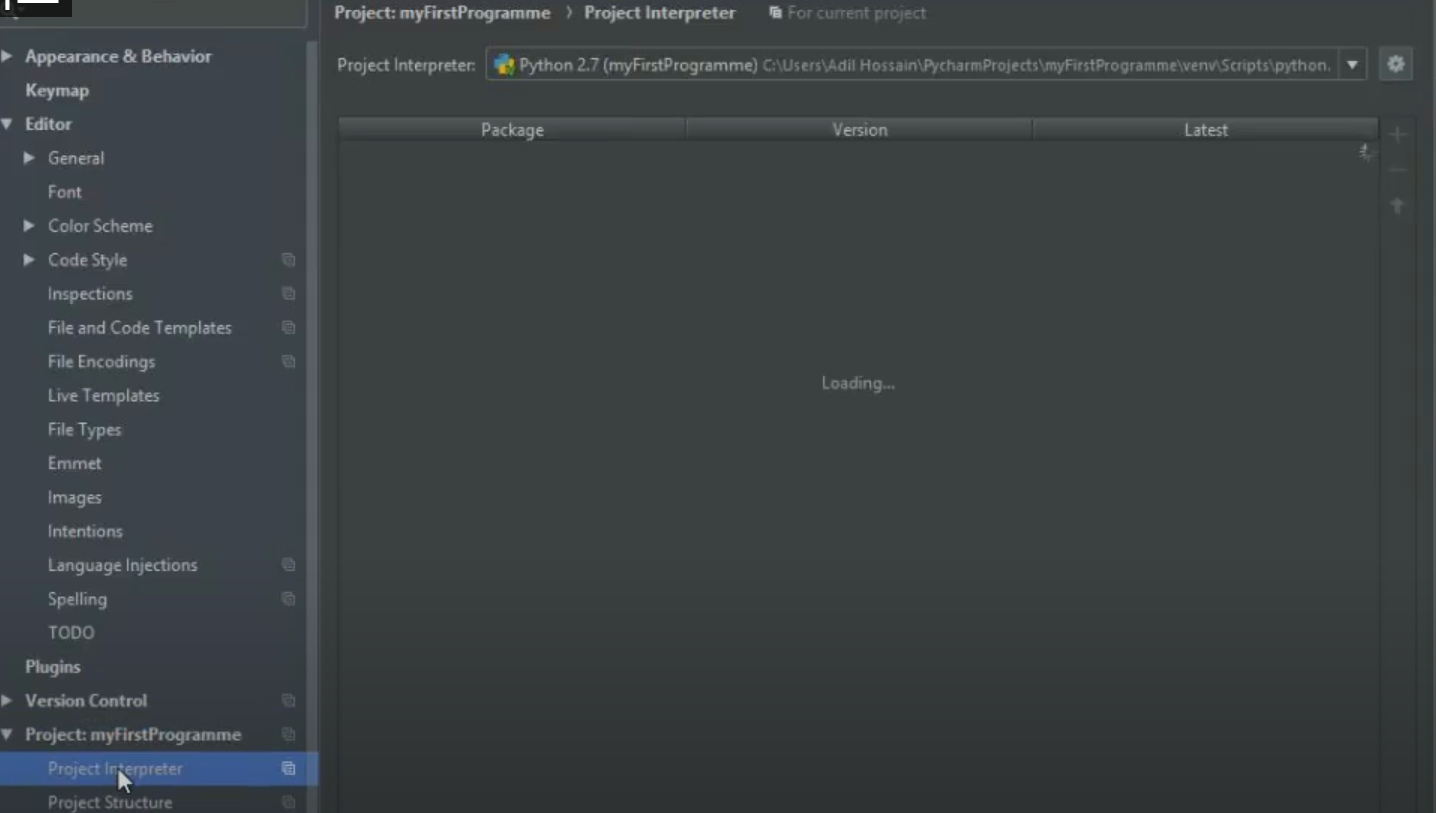
Task: Open the File Types page
Action: (x=85, y=430)
